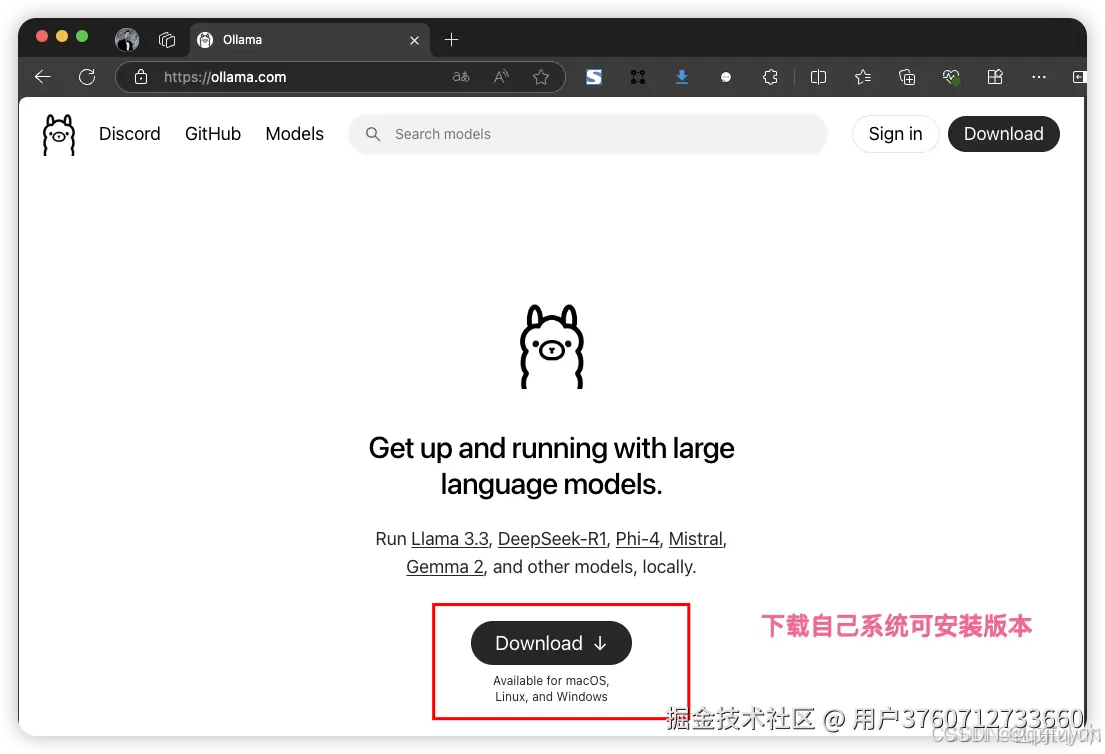Open the screenshot capture extension icon

pyautogui.click(x=638, y=77)
